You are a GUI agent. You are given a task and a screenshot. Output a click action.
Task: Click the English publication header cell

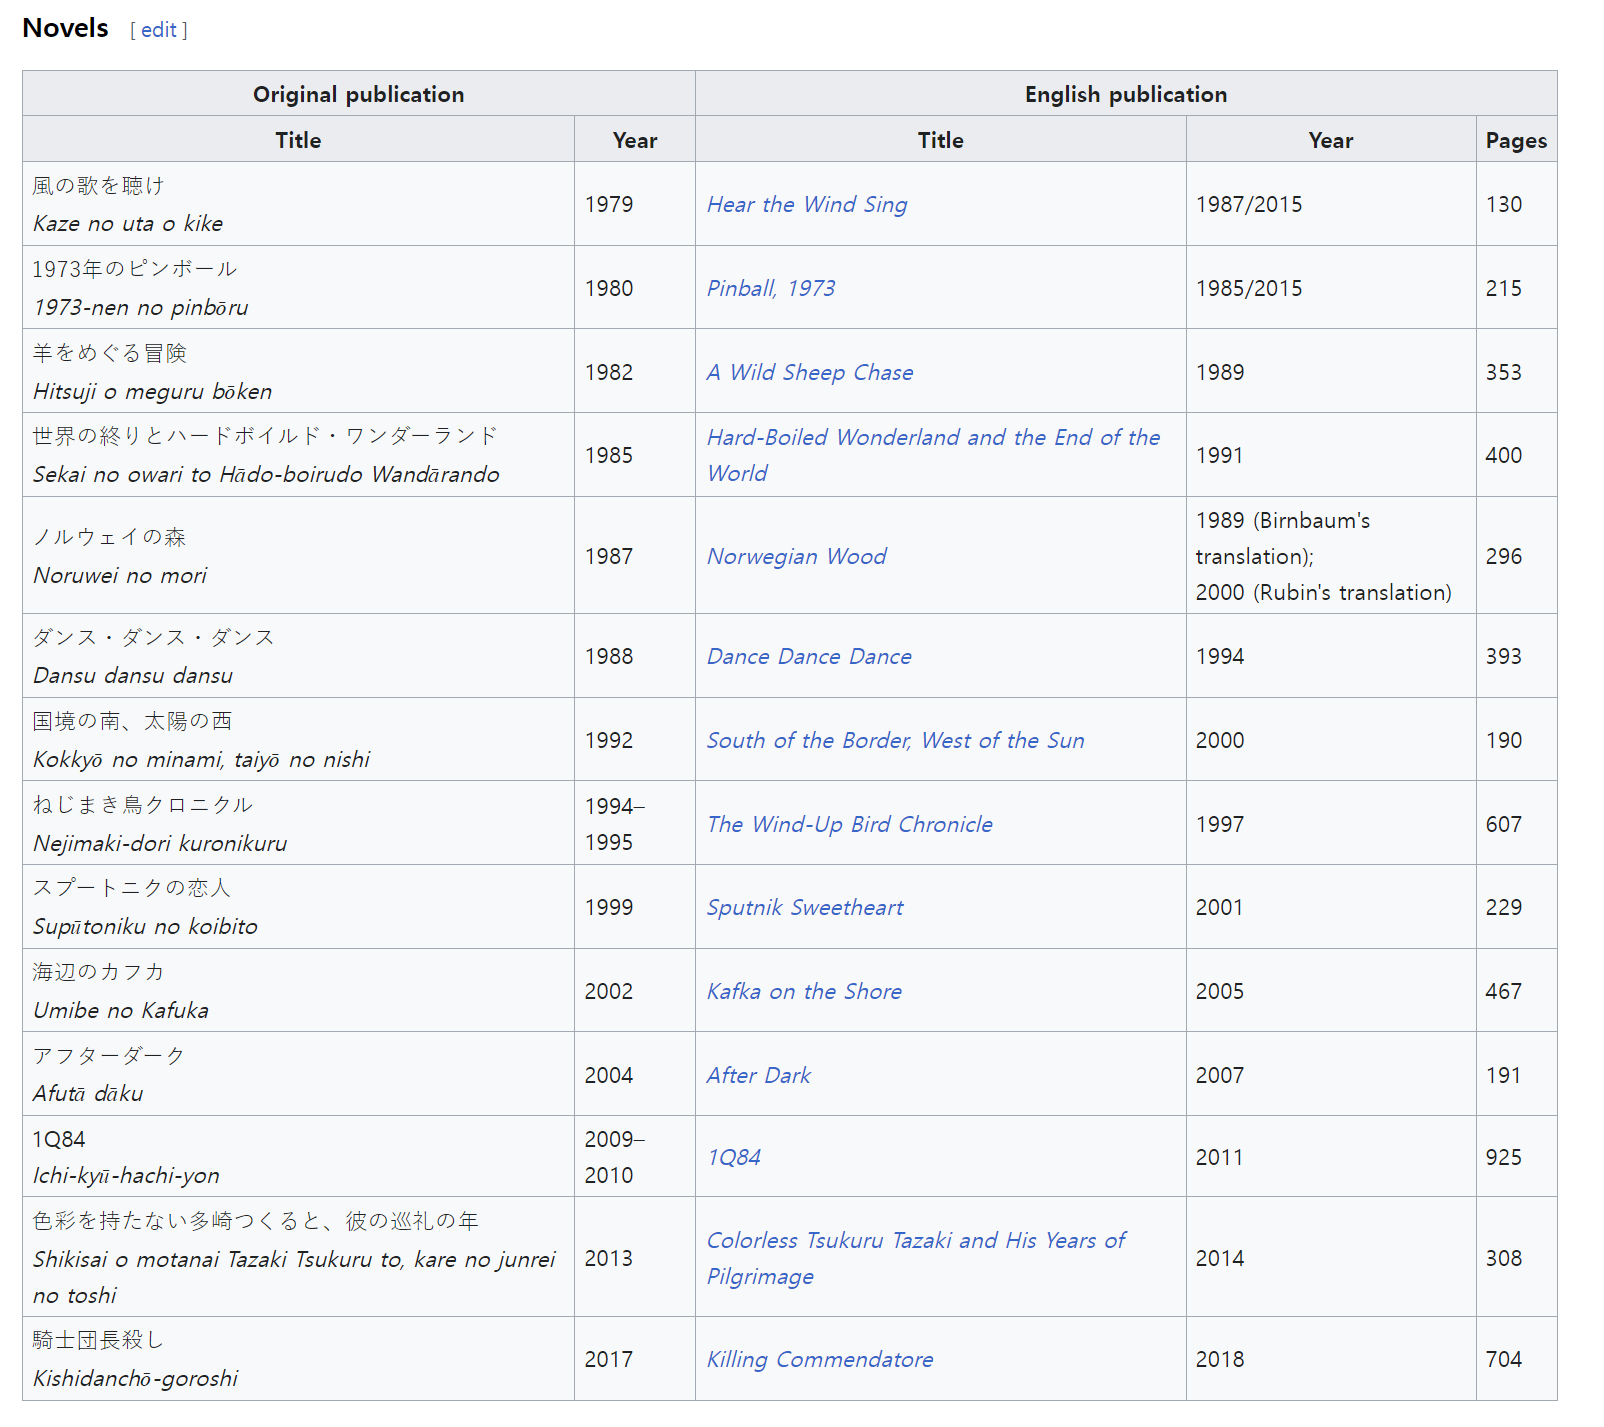click(1126, 94)
